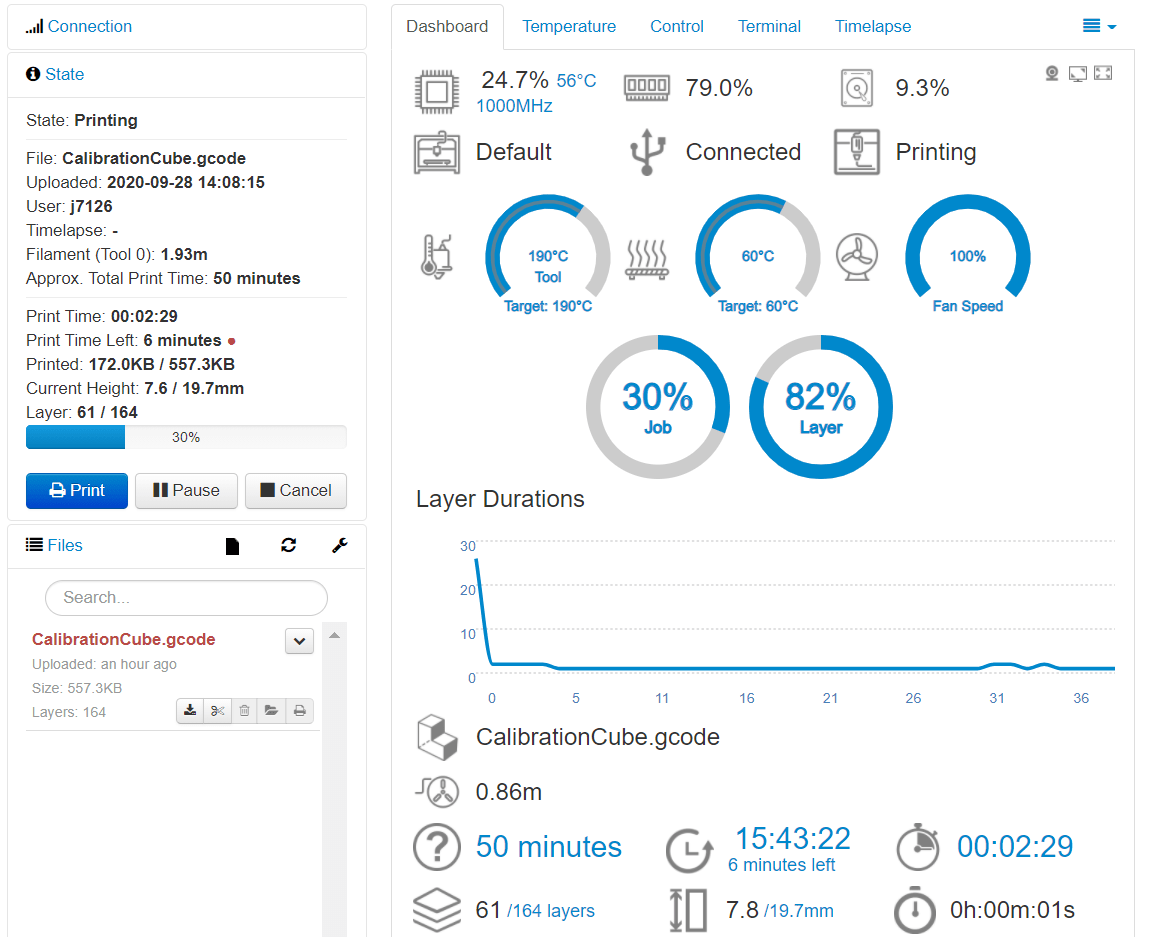Pause the current print job

186,491
